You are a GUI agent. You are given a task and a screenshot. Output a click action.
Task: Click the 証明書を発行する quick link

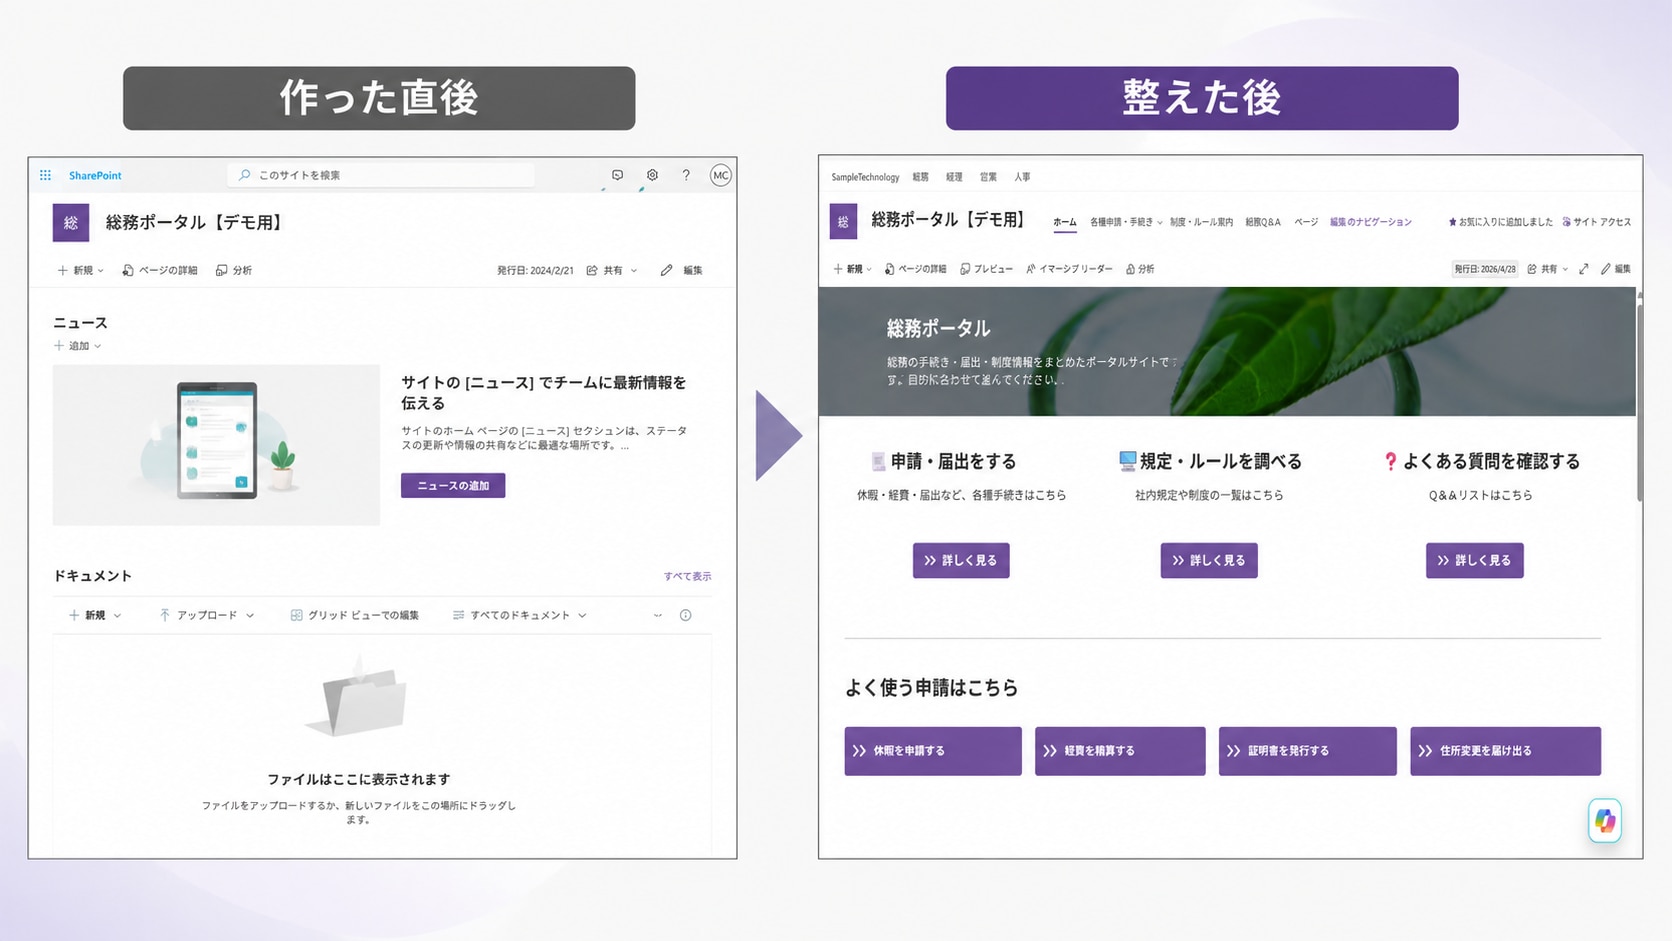[x=1308, y=751]
